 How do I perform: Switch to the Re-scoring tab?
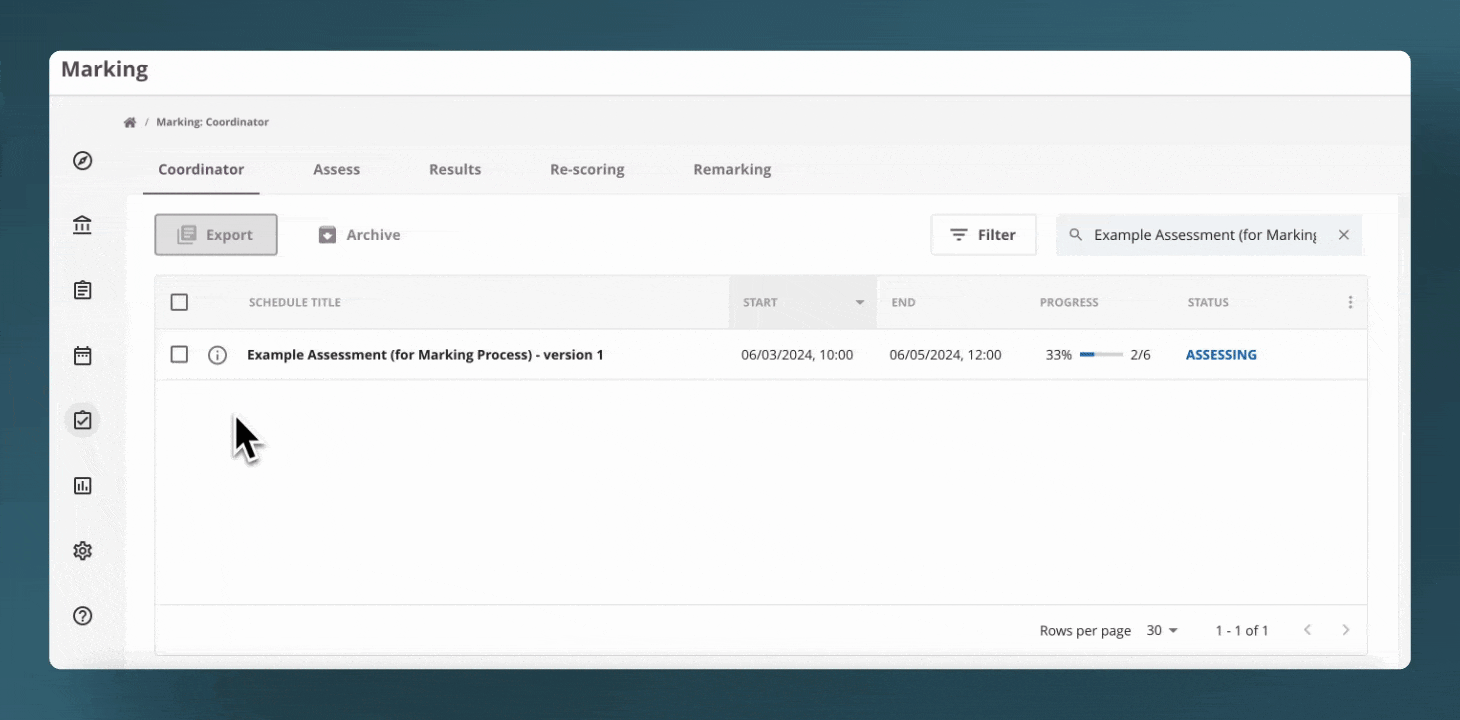[x=587, y=169]
